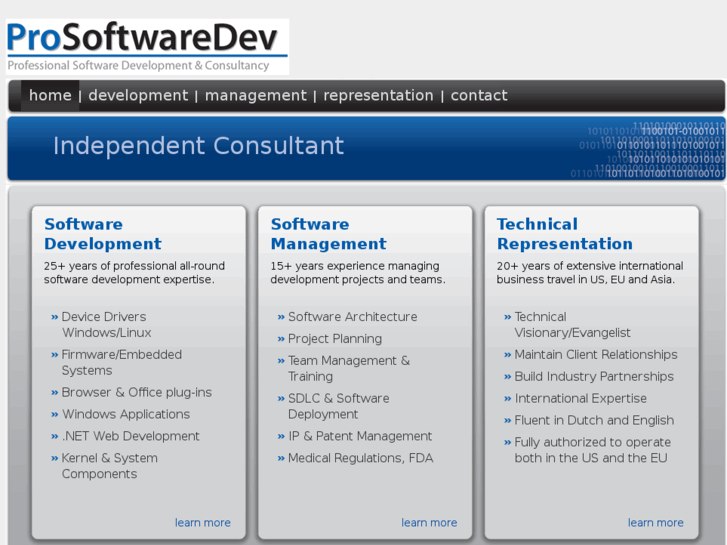Click the bullet arrow beside Windows Applications

coord(55,415)
